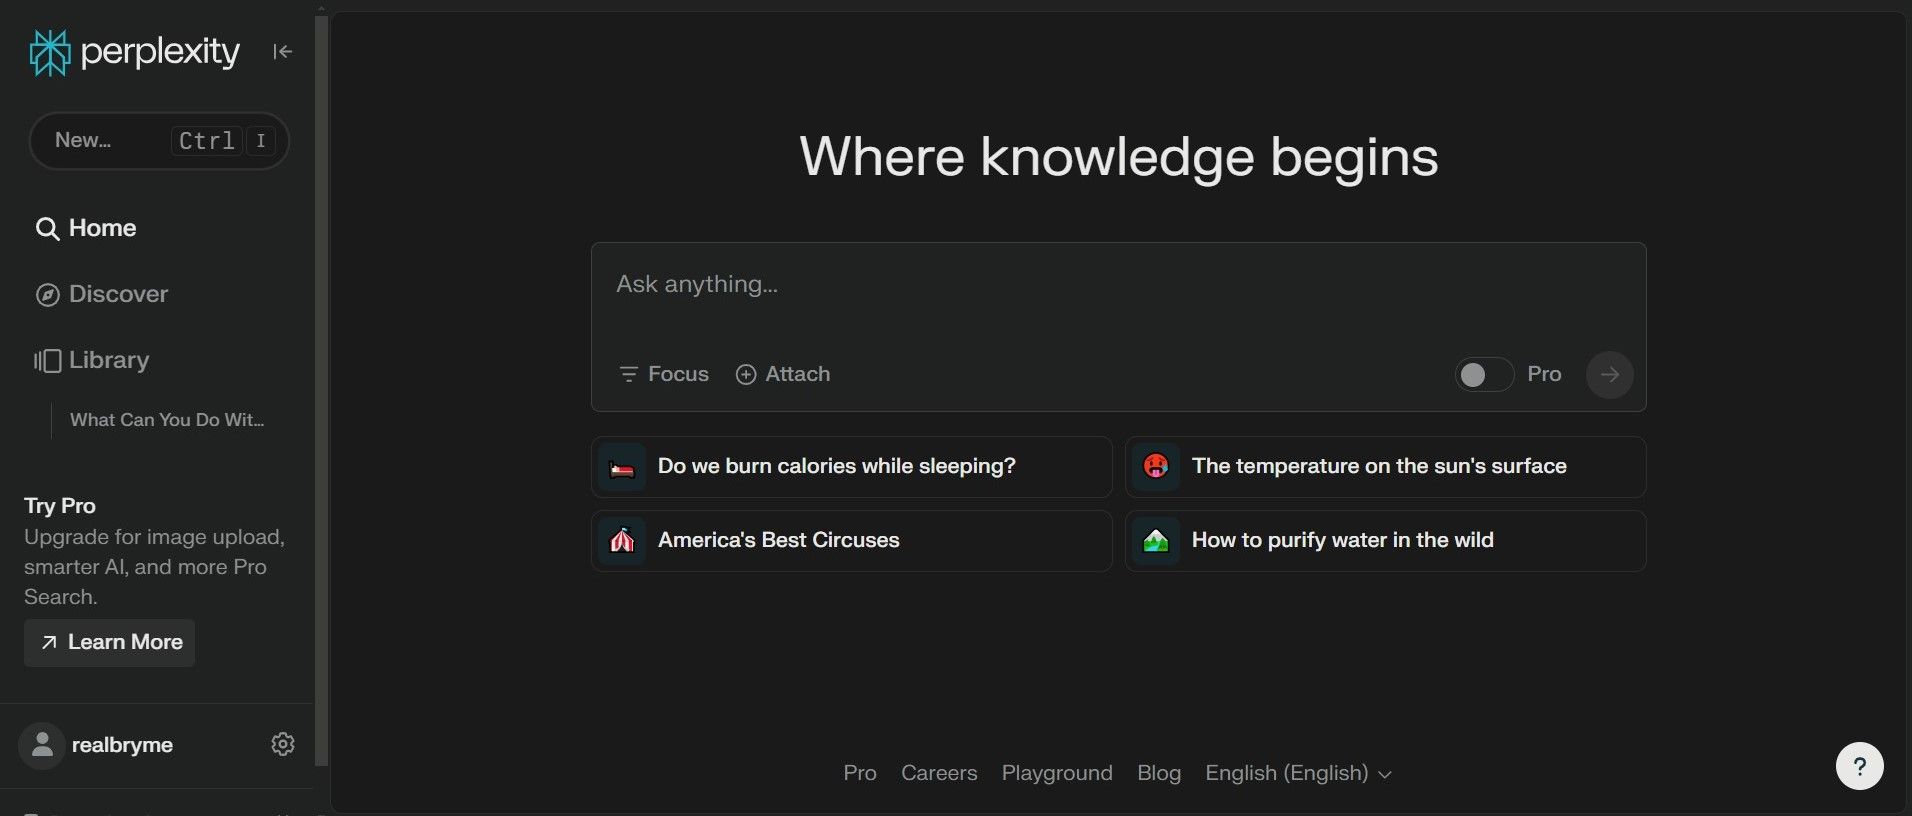
Task: Open the circus tent suggestion icon
Action: pyautogui.click(x=622, y=541)
